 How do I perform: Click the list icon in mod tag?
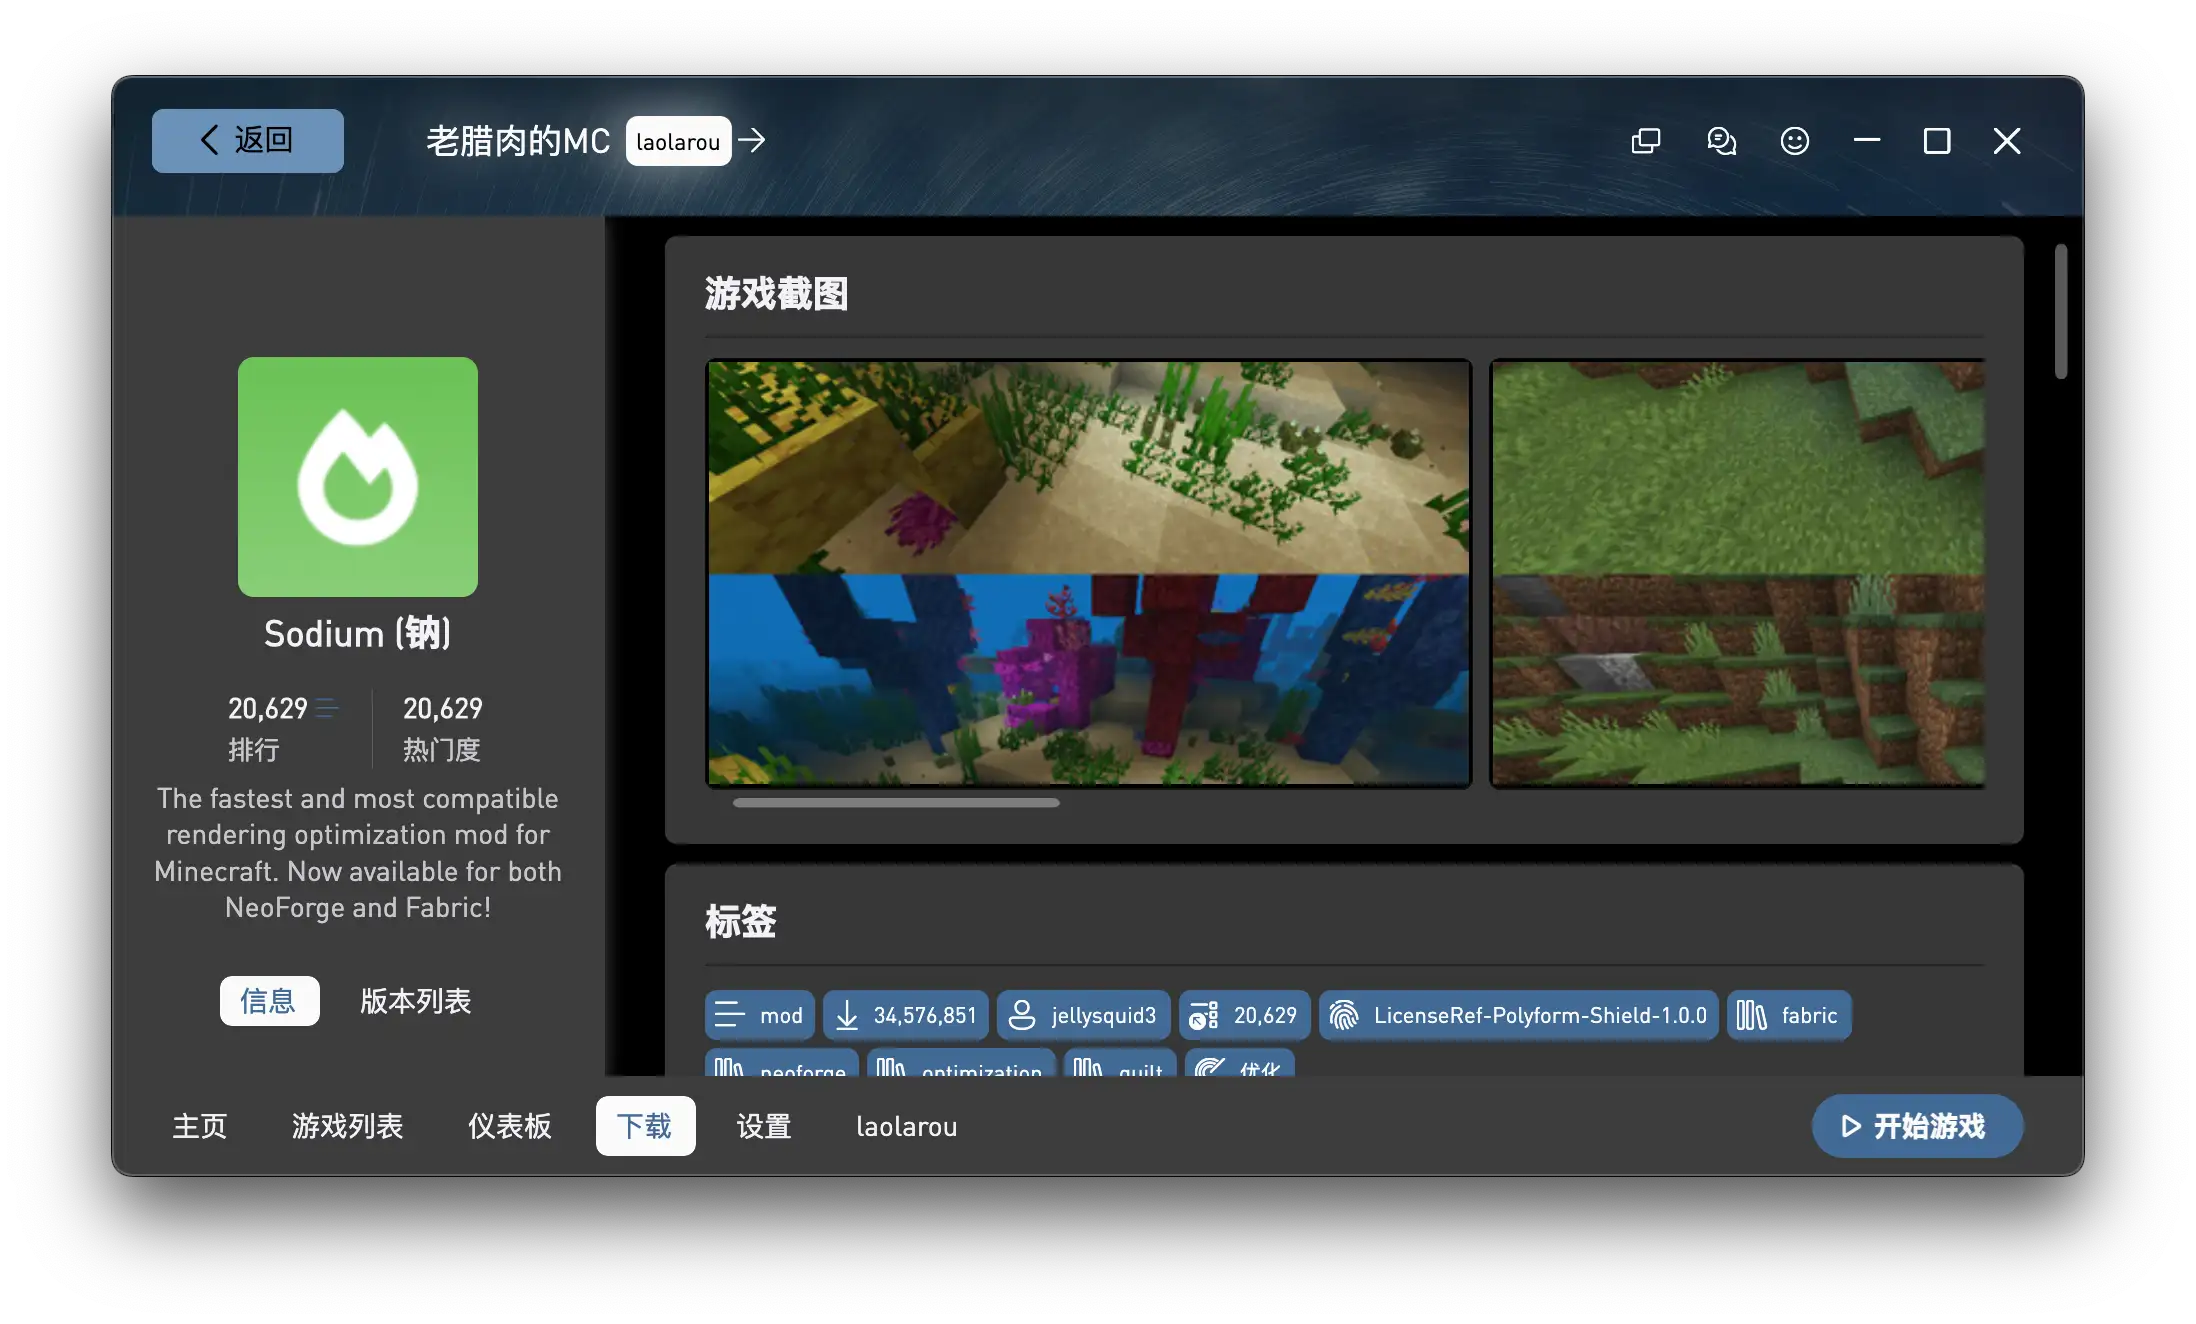point(730,1015)
